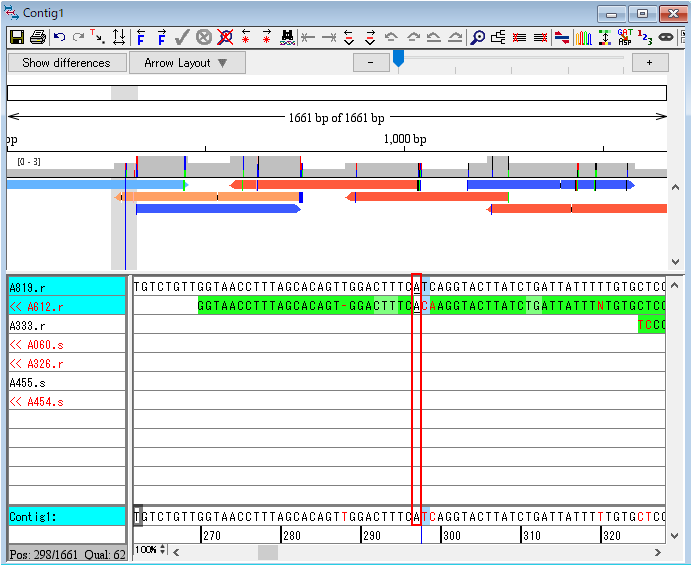Click the crossed-out magnifier icon
Viewport: 692px width, 566px height.
tap(225, 38)
